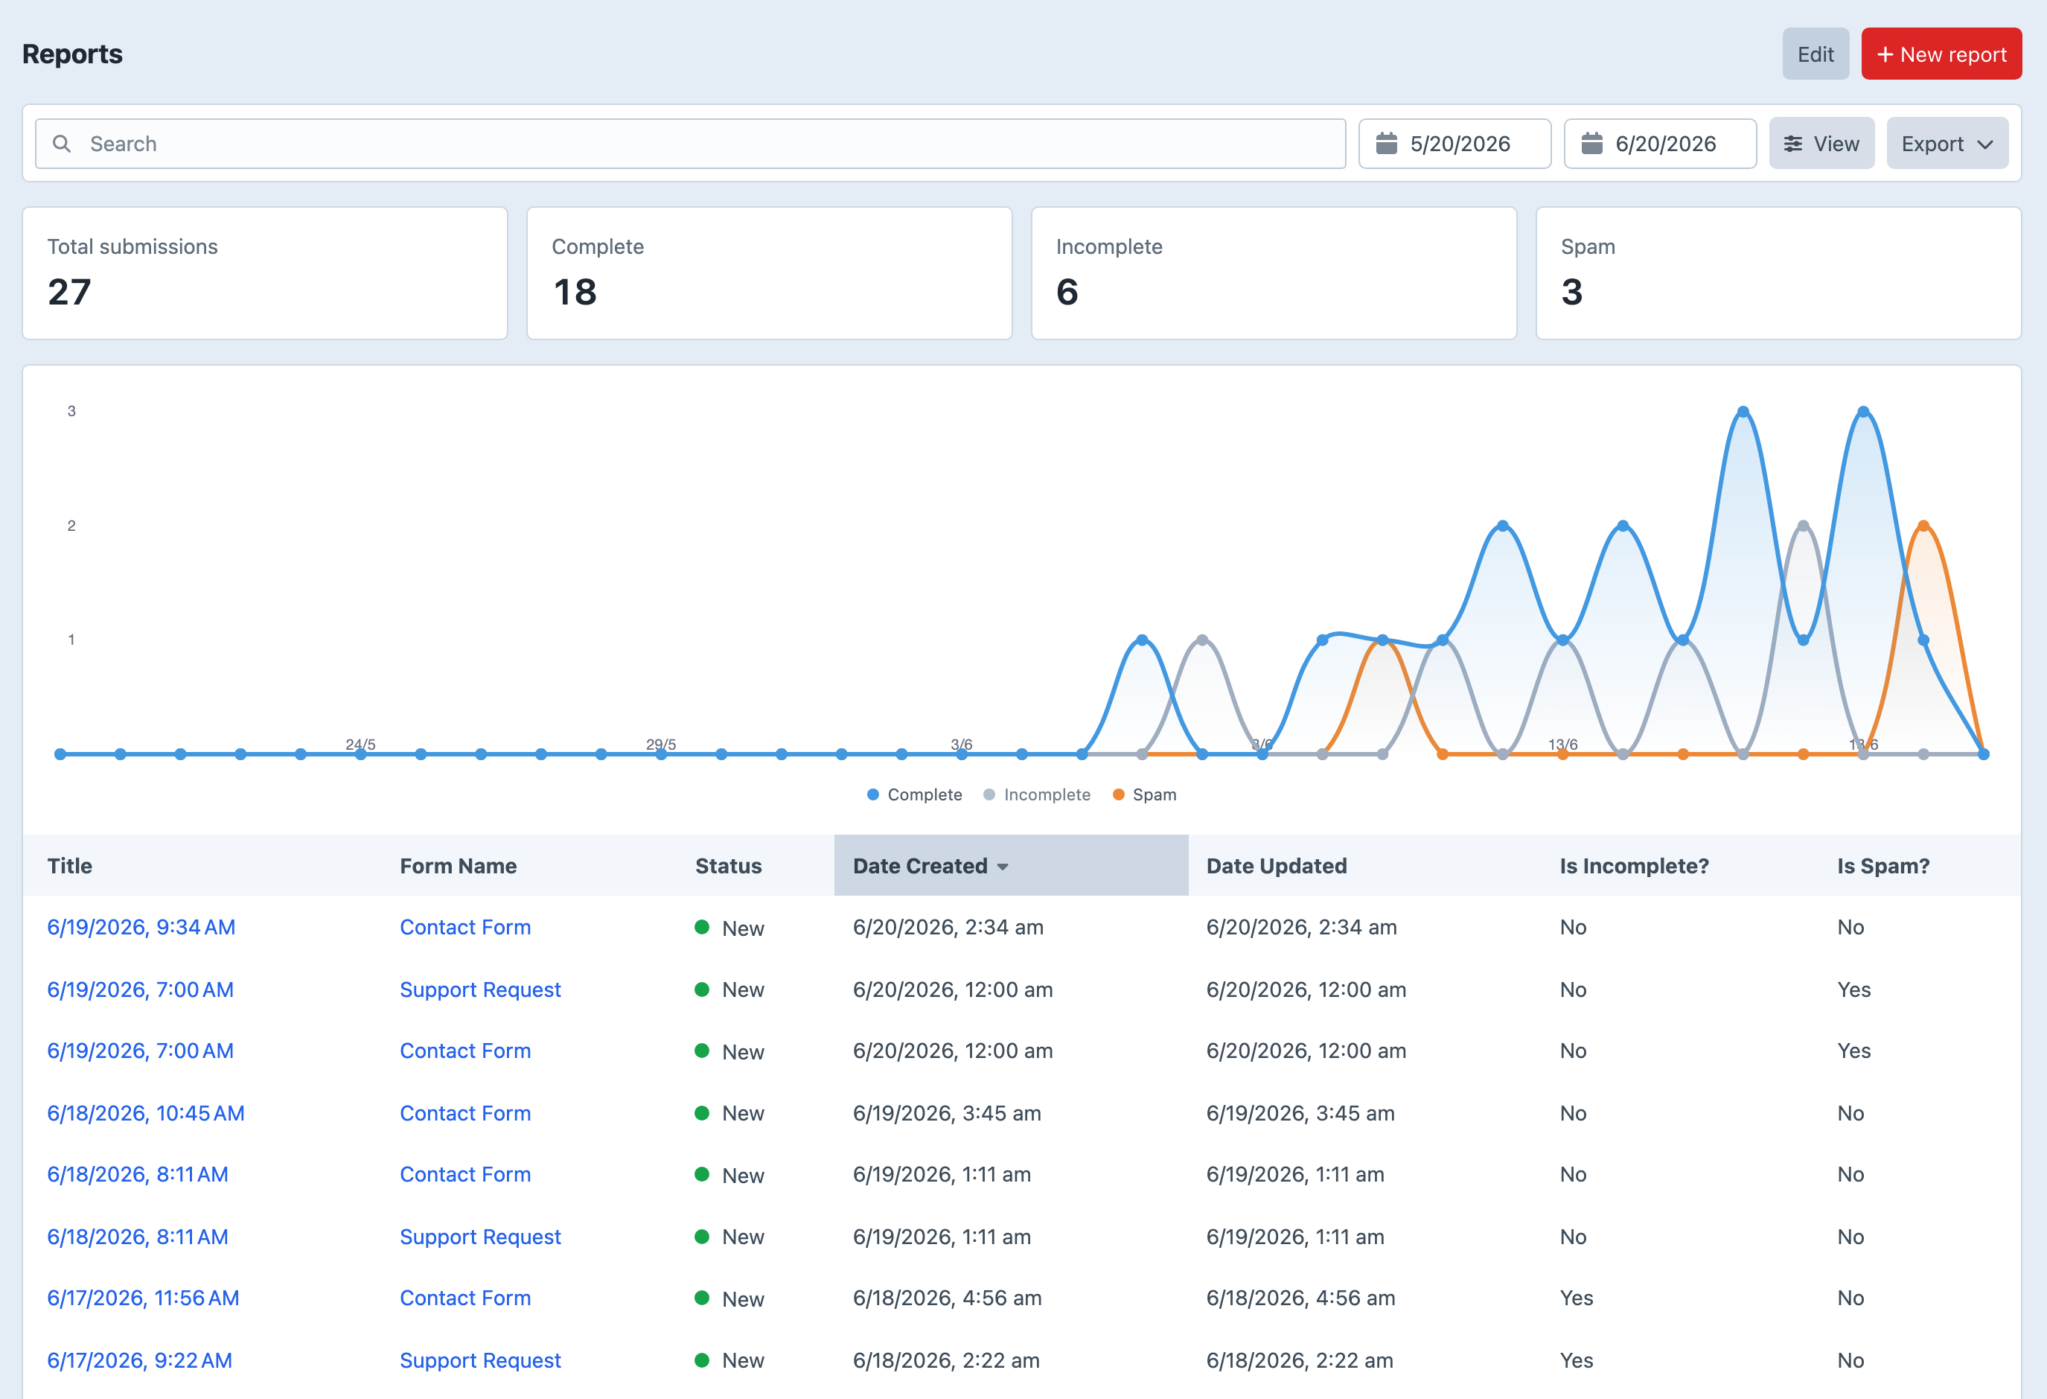The height and width of the screenshot is (1399, 2047).
Task: Open the 5/20/2026 start date picker
Action: point(1454,143)
